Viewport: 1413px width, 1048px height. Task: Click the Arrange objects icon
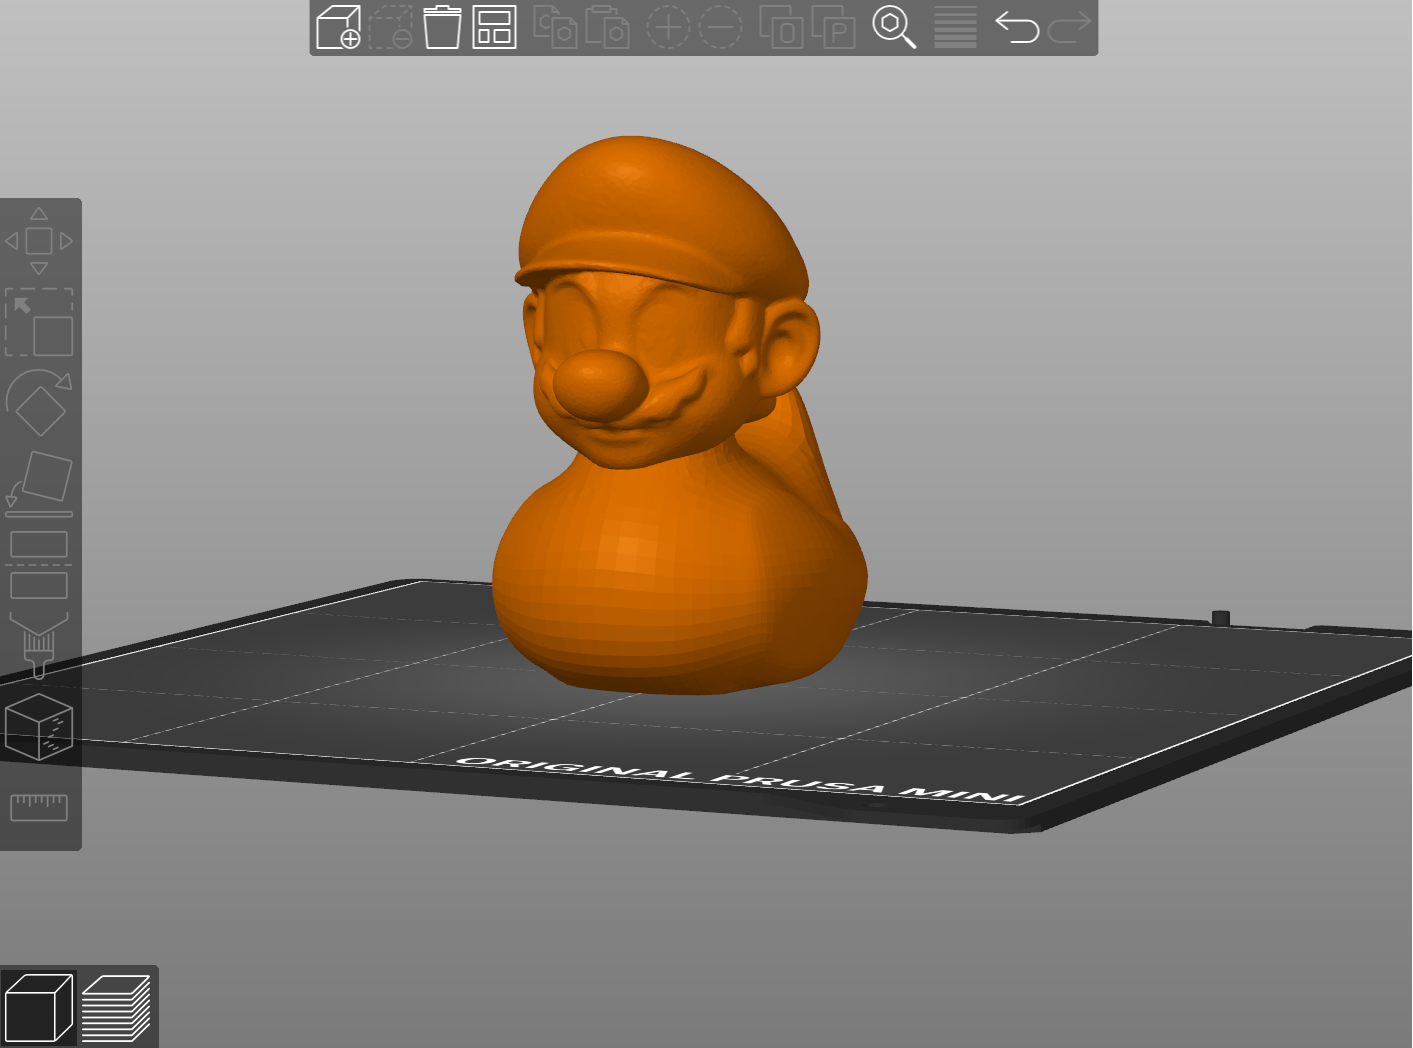(494, 27)
